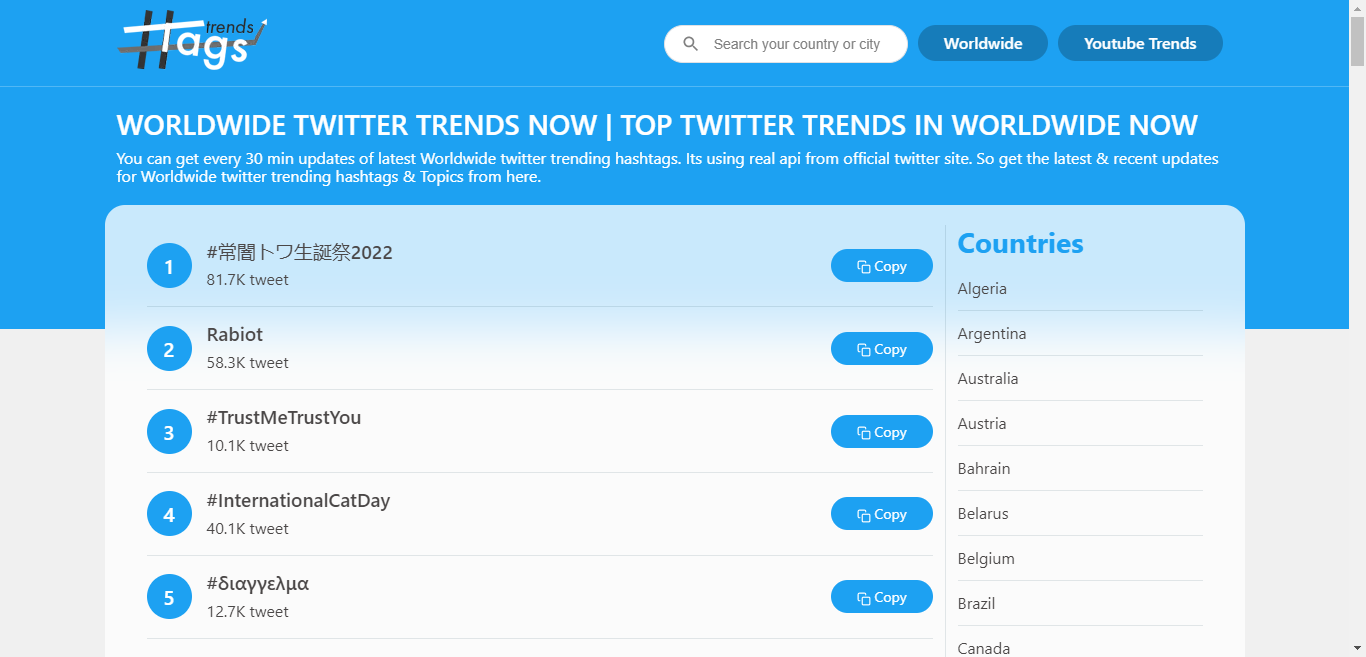View Bahrain twitter trends

point(983,468)
